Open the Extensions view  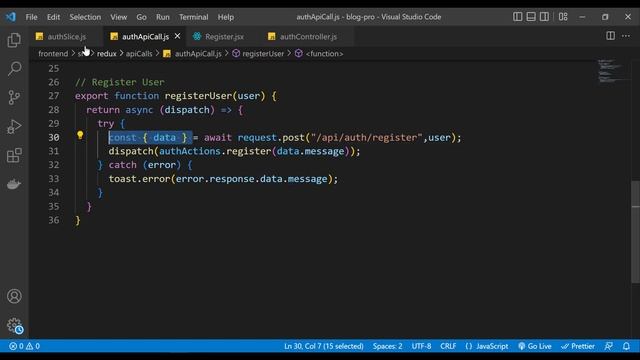[x=14, y=155]
